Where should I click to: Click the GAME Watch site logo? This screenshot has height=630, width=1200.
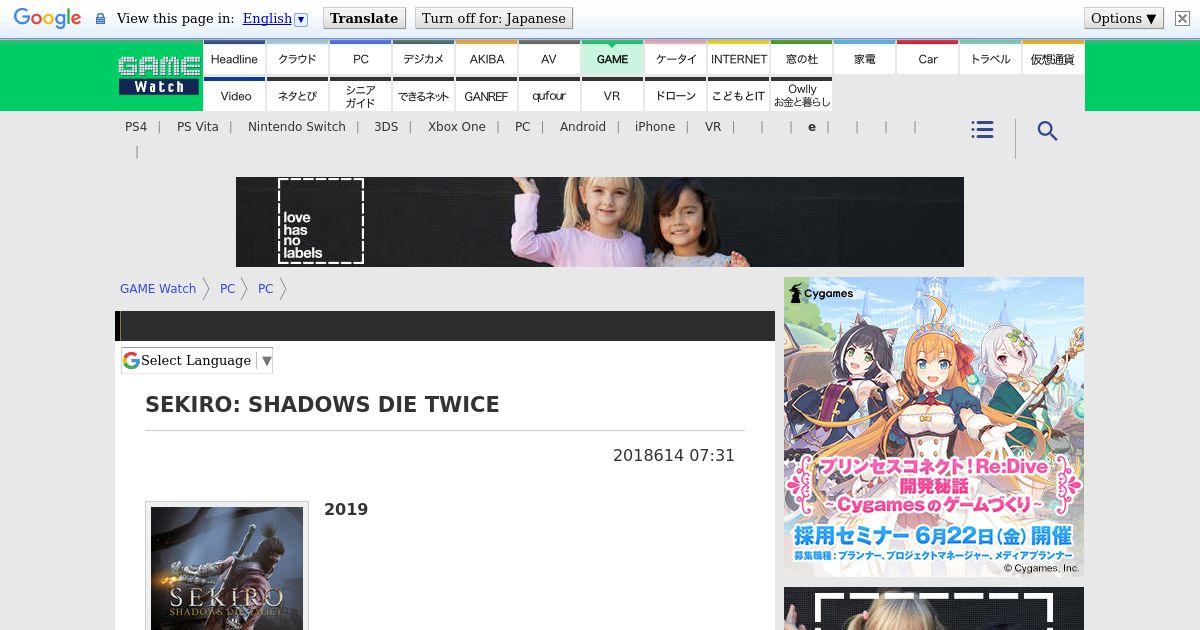159,75
